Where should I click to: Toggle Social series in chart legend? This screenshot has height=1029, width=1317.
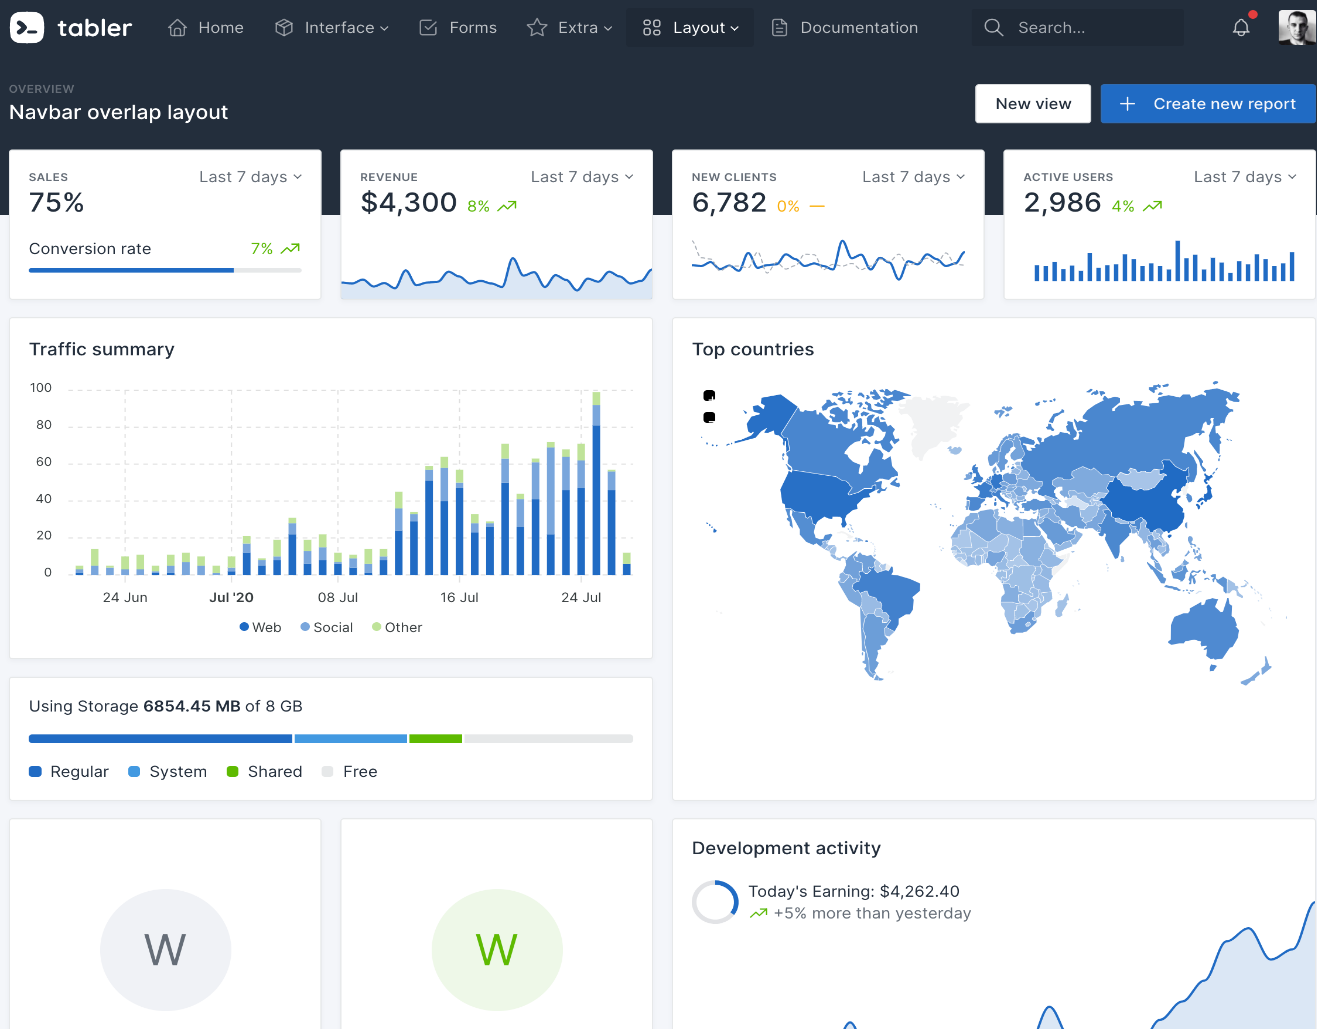point(327,627)
